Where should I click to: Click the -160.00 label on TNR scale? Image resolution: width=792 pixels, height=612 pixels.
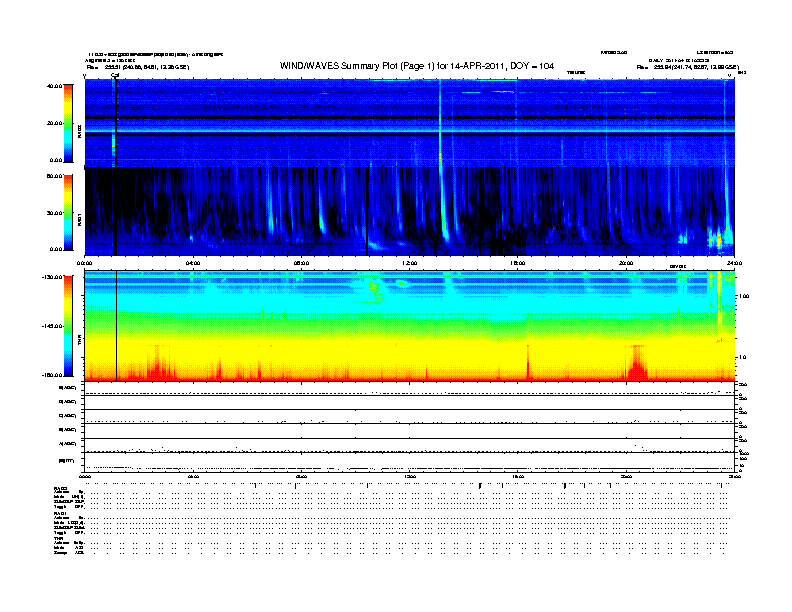(52, 375)
